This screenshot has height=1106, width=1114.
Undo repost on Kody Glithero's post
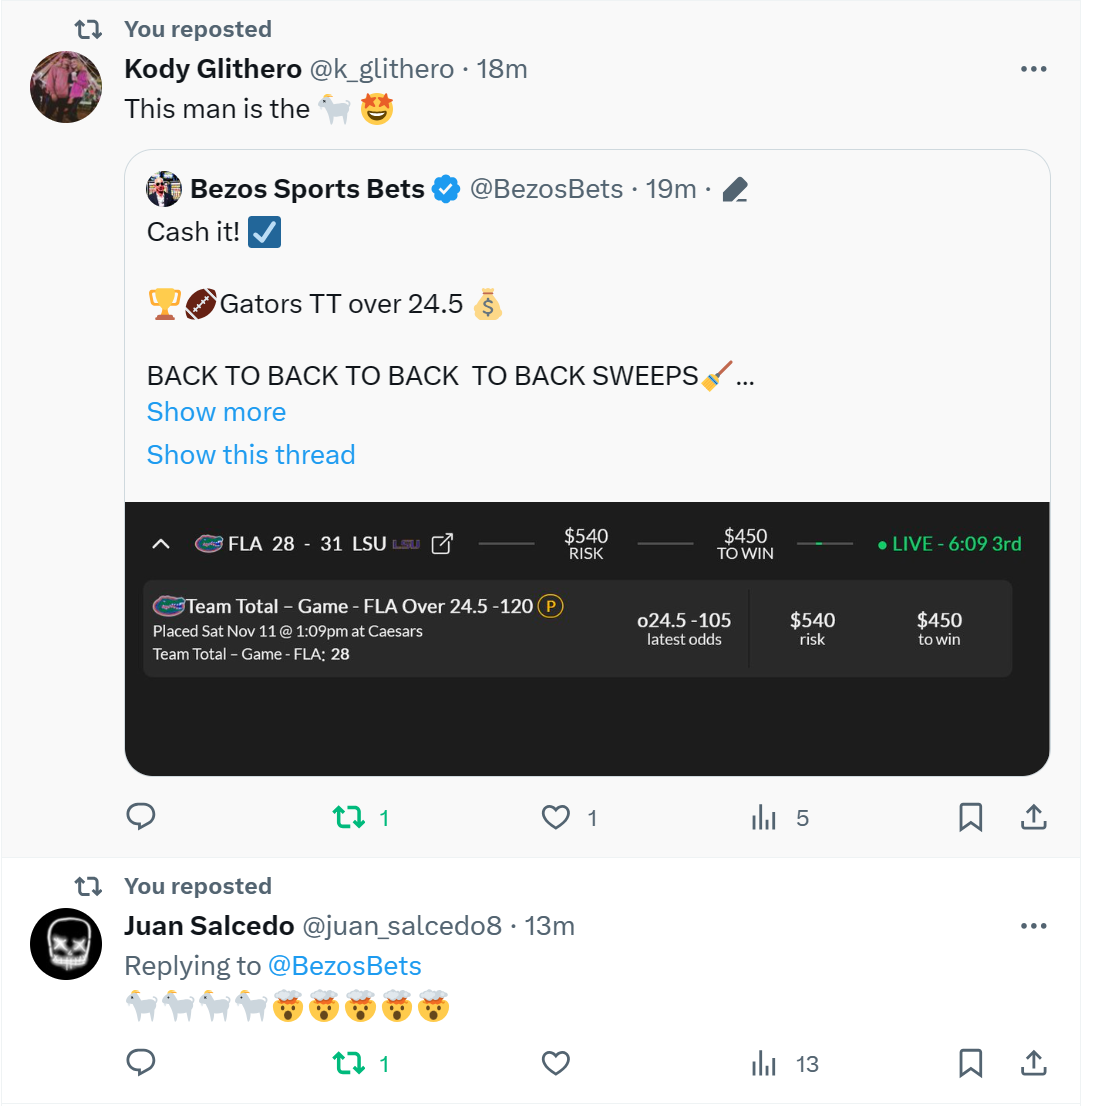349,818
